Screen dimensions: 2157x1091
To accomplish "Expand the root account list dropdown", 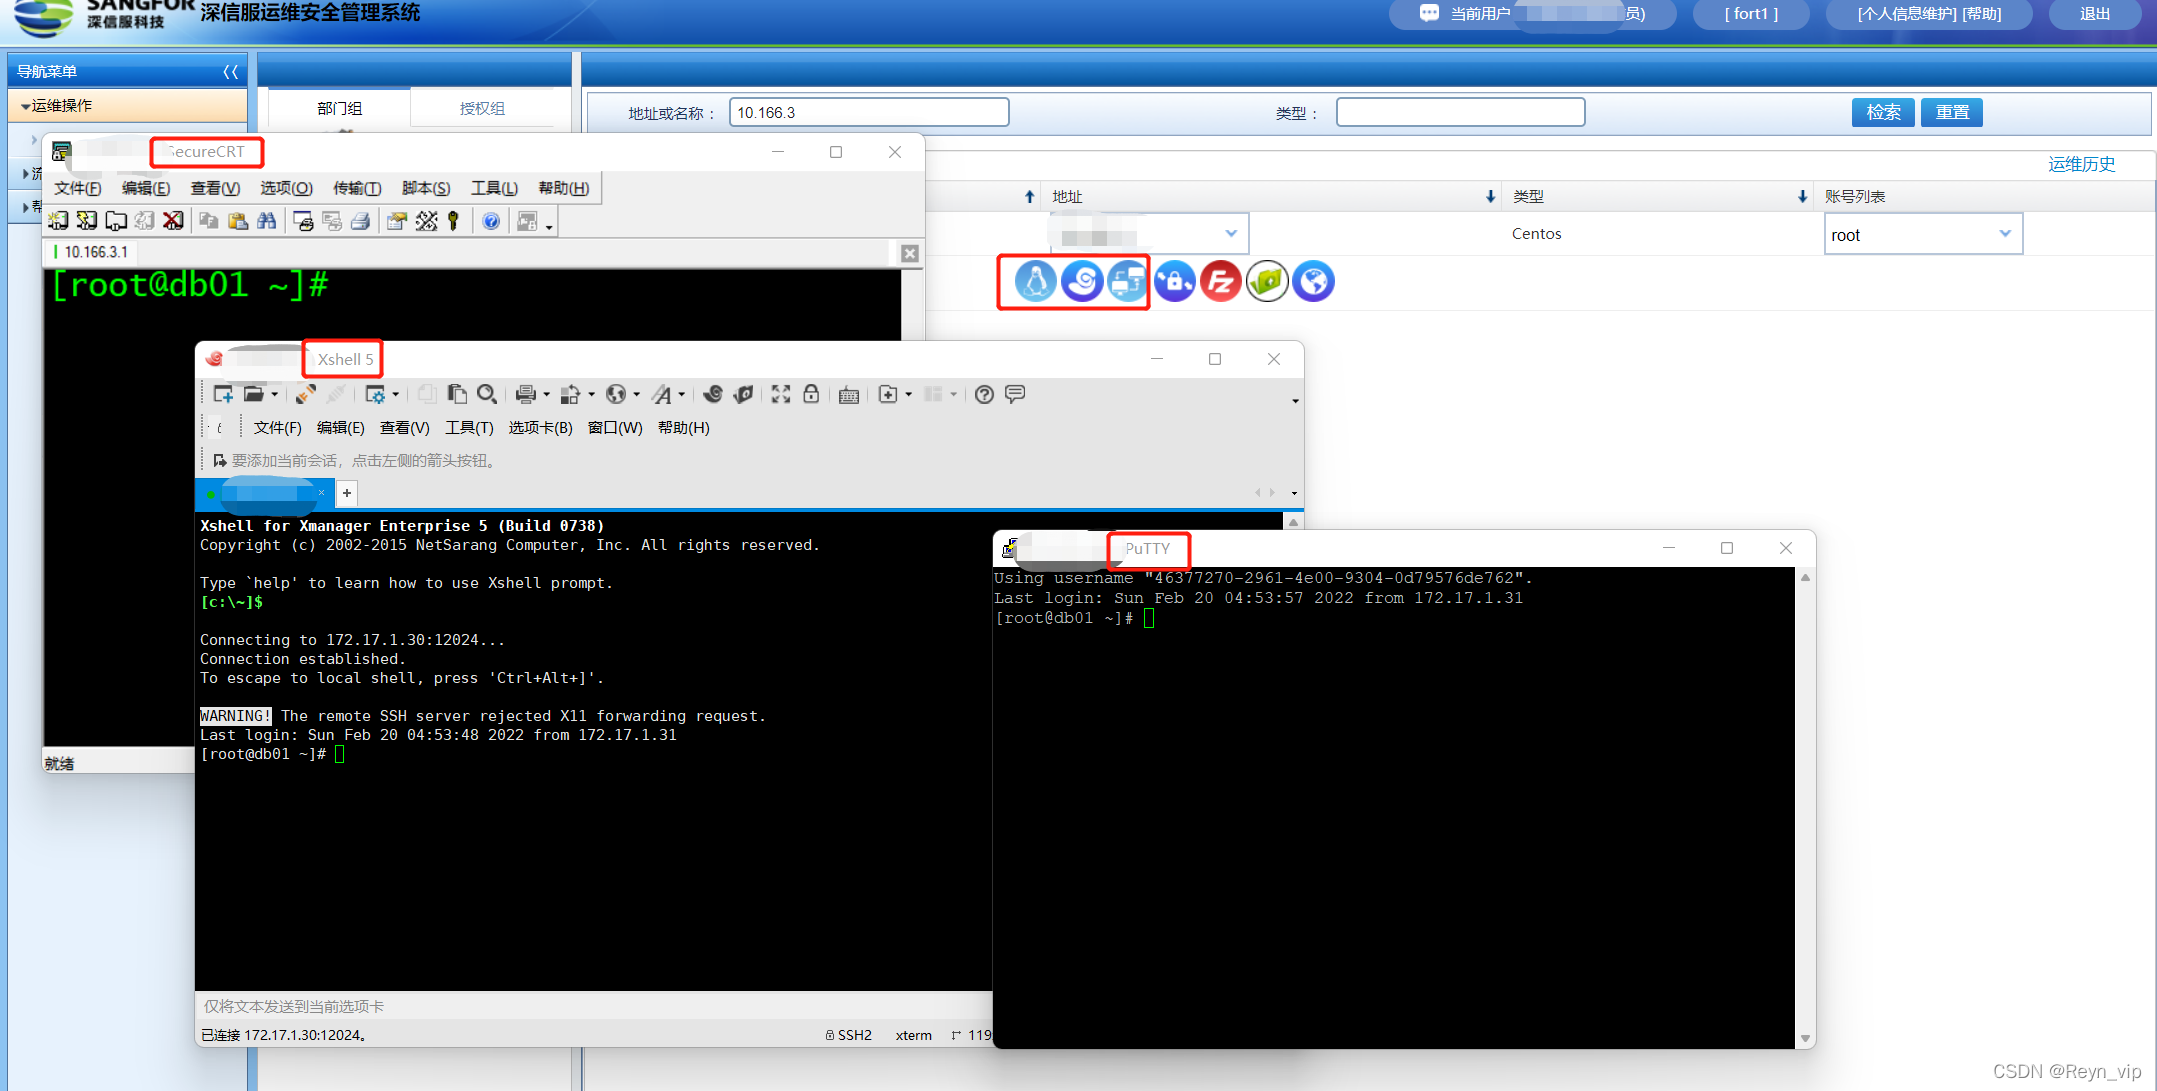I will coord(2004,234).
